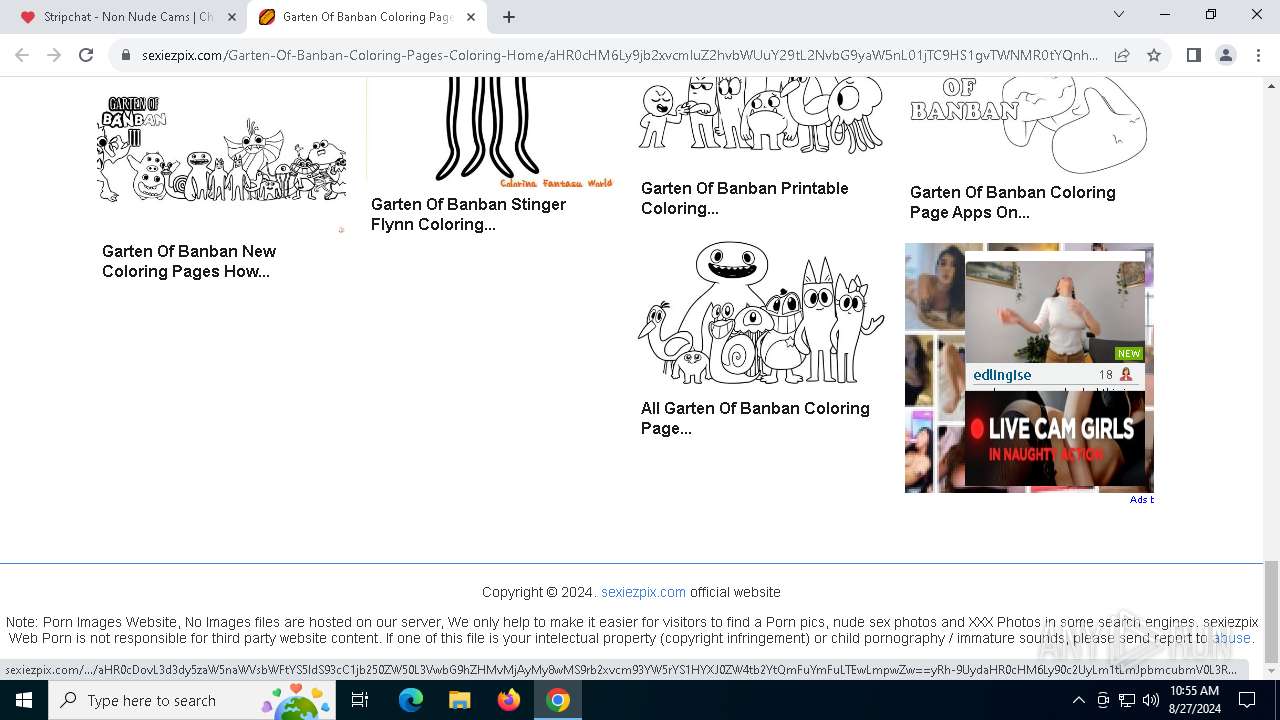
Task: Click the scrollbar down arrow
Action: click(x=1271, y=670)
